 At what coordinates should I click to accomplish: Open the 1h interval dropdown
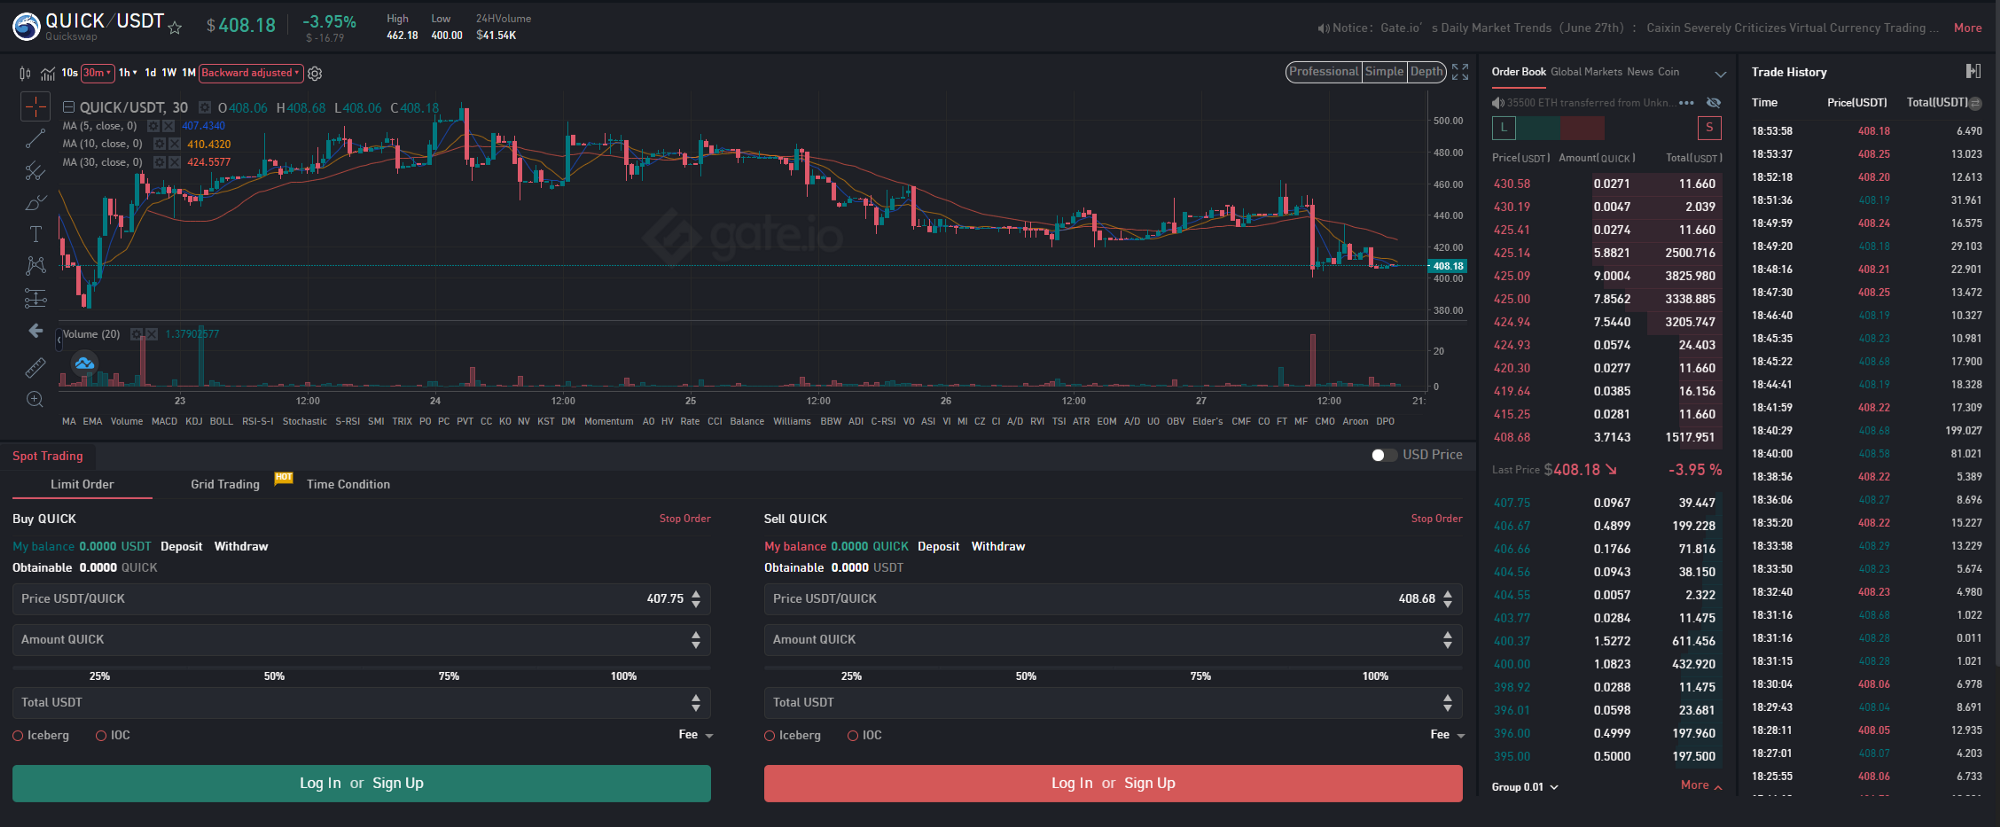(x=128, y=73)
